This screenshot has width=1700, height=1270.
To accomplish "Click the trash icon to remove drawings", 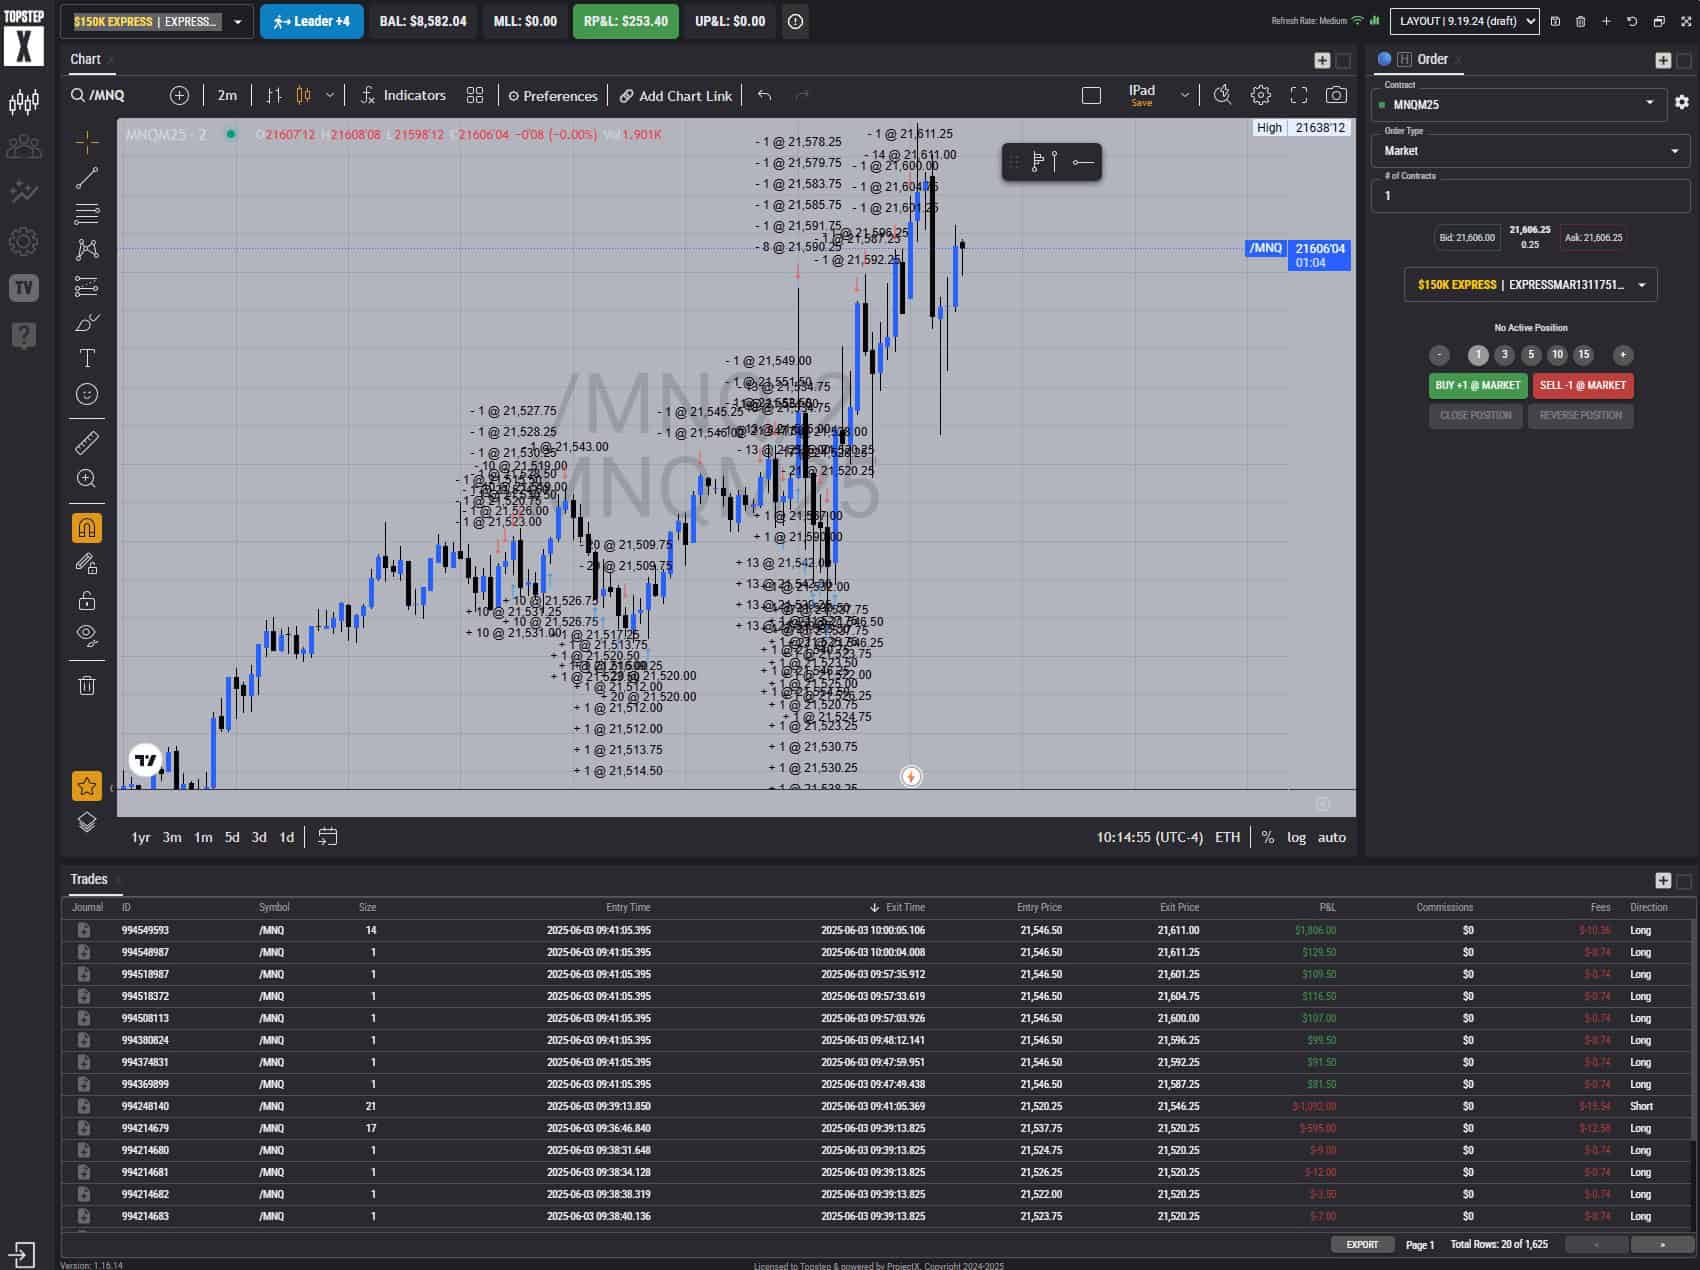I will tap(87, 685).
